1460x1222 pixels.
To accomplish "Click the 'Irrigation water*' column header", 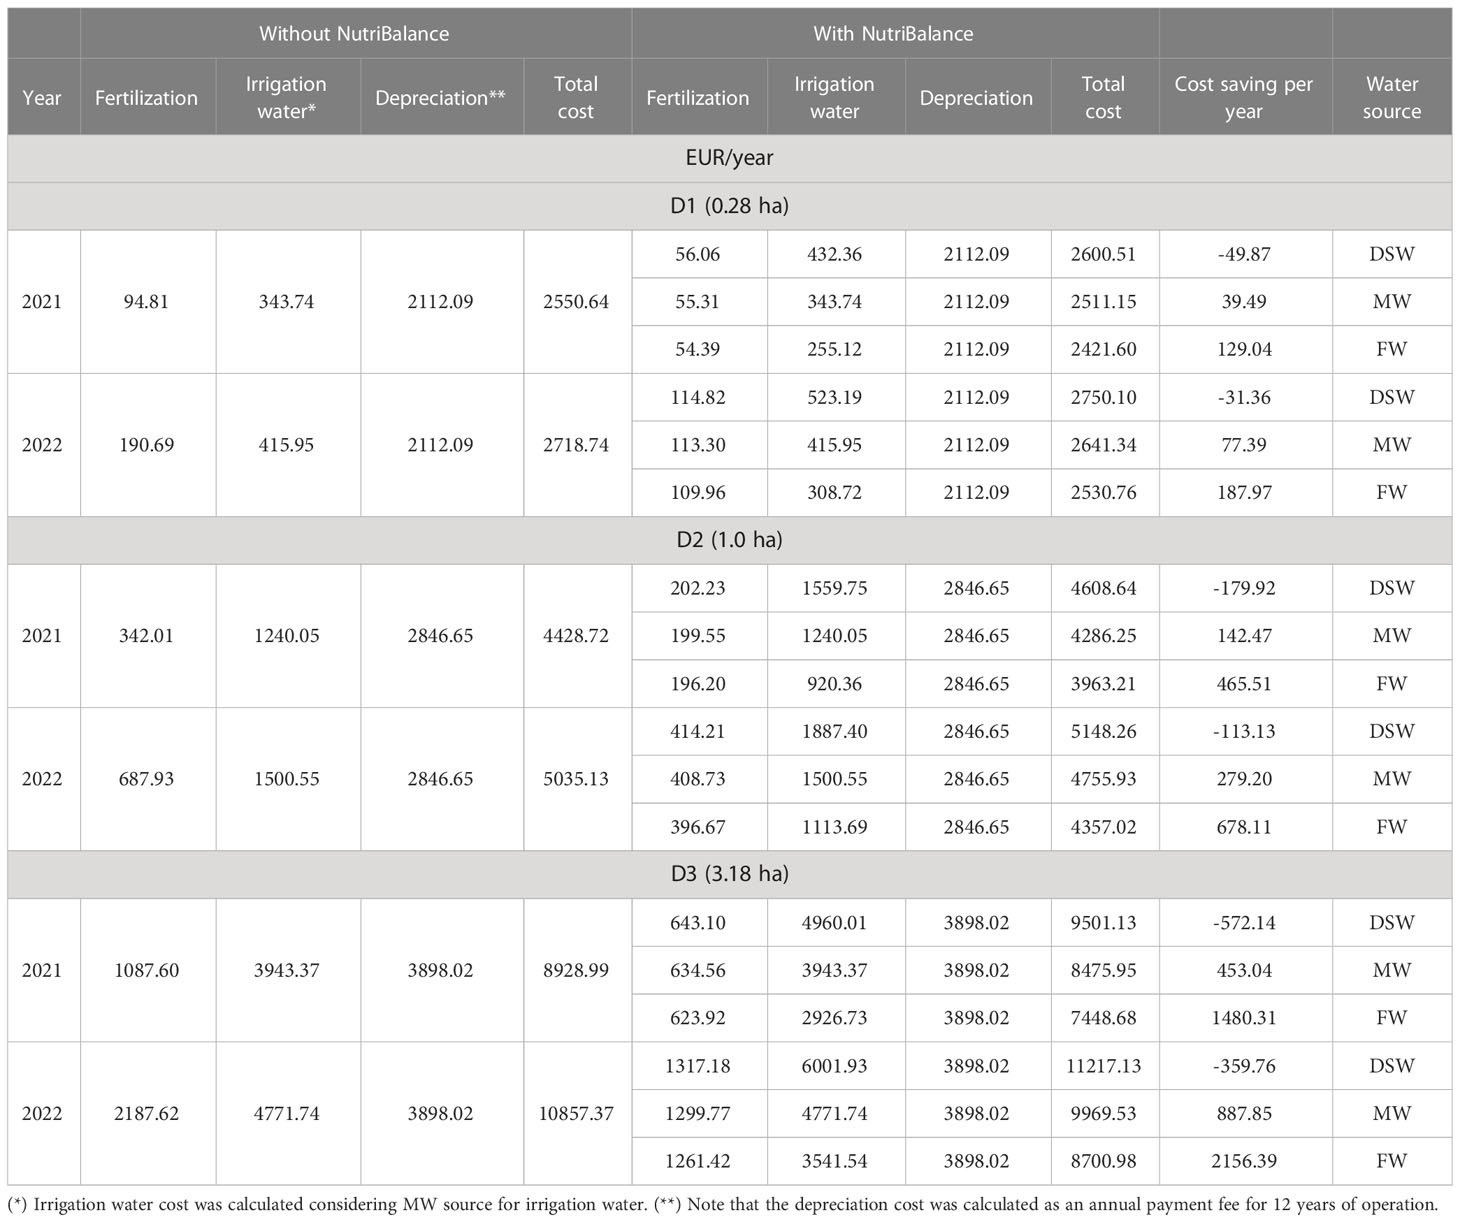I will pyautogui.click(x=286, y=98).
